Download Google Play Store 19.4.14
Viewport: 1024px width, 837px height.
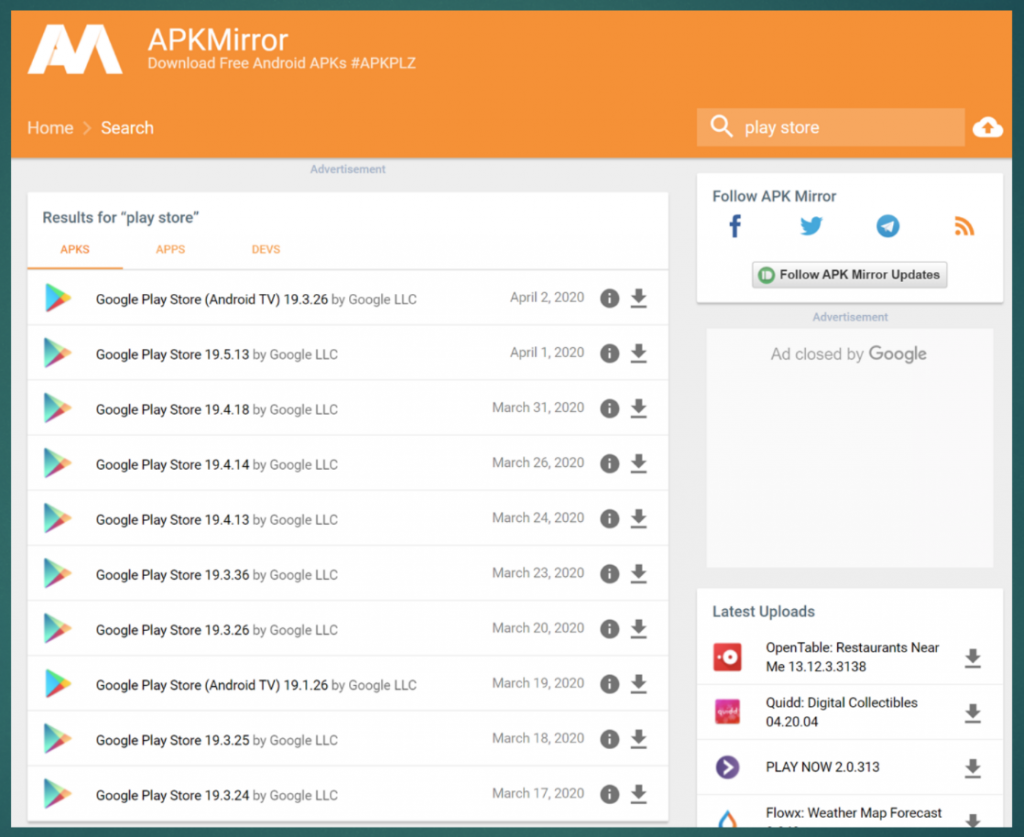pos(639,464)
